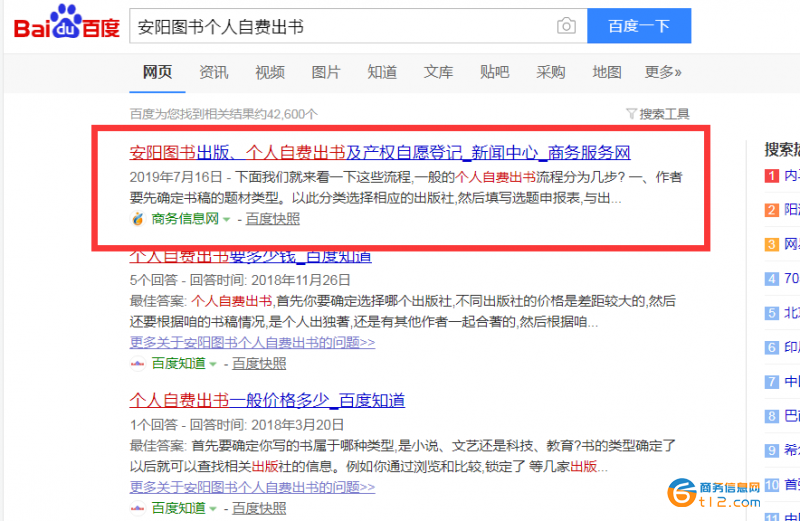
Task: Click hot search rank 4 badge
Action: coord(771,279)
